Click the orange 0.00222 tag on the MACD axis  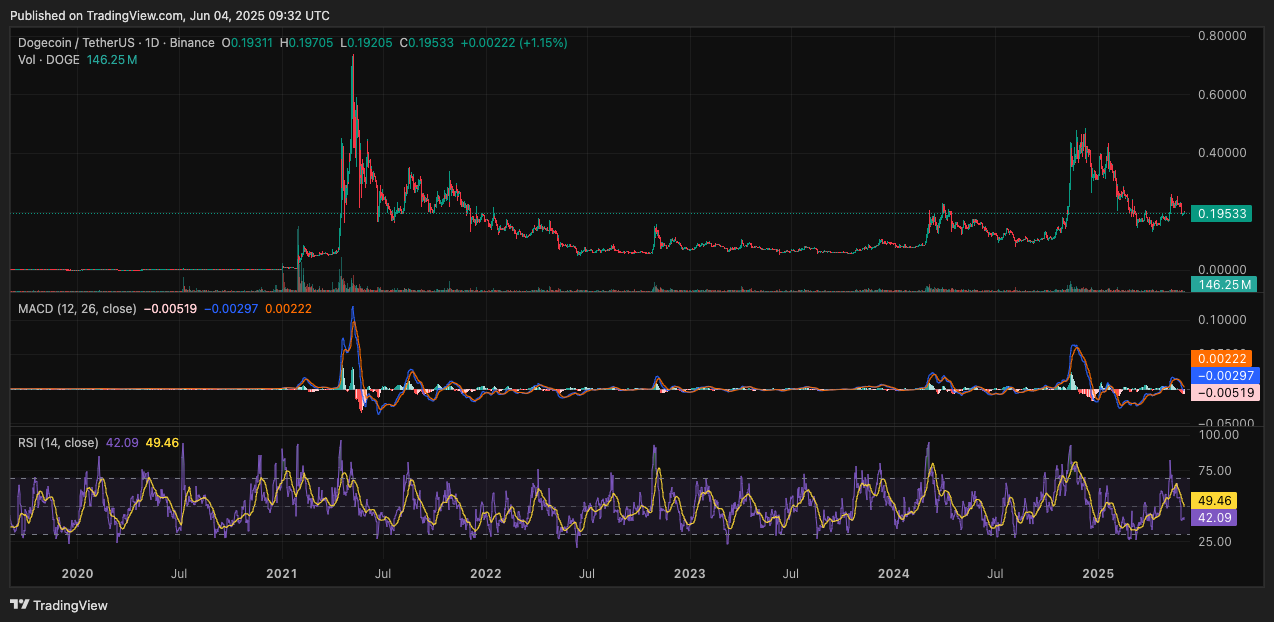pyautogui.click(x=1221, y=358)
